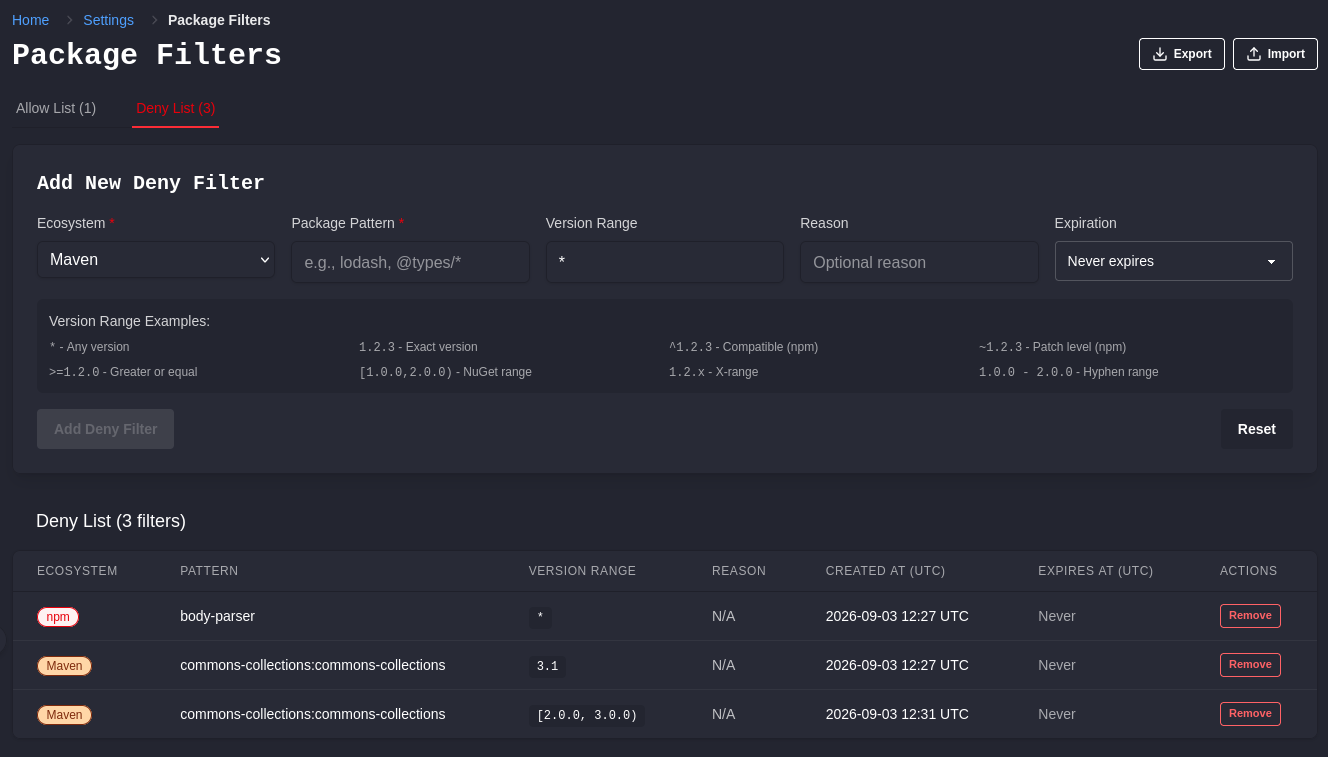Click the Export download icon

click(1160, 54)
